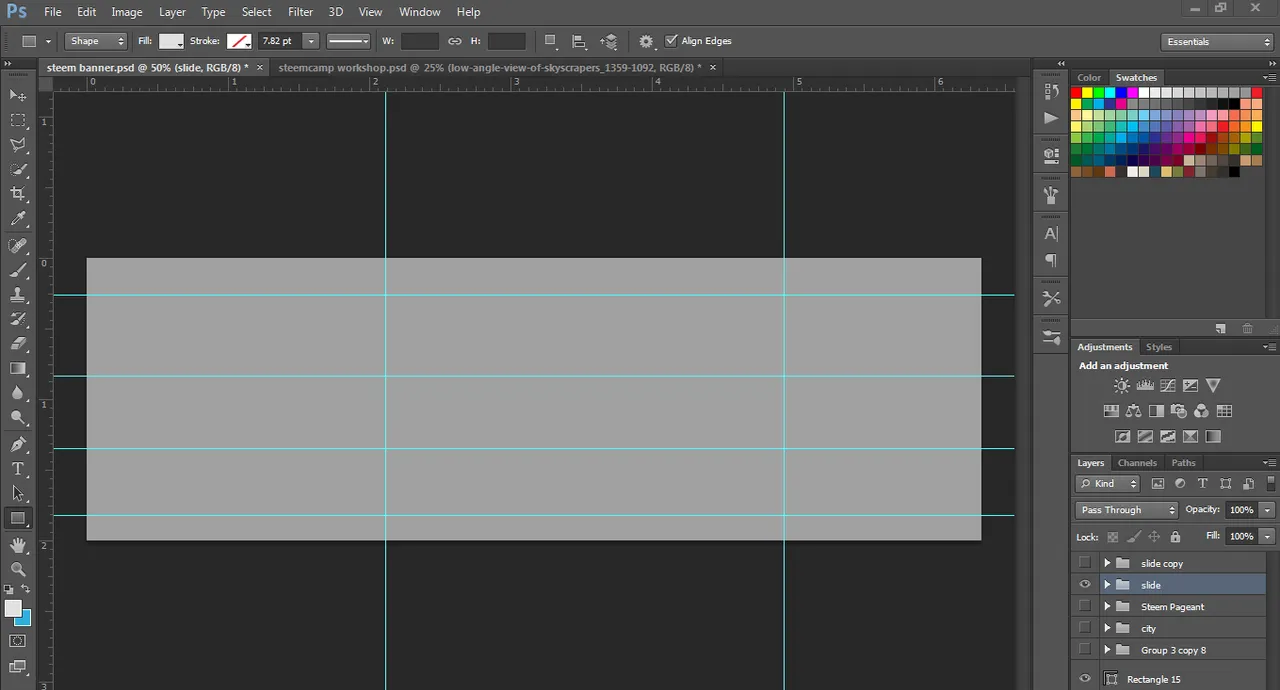Select the Rectangular Marquee tool
This screenshot has height=690, width=1280.
point(18,120)
